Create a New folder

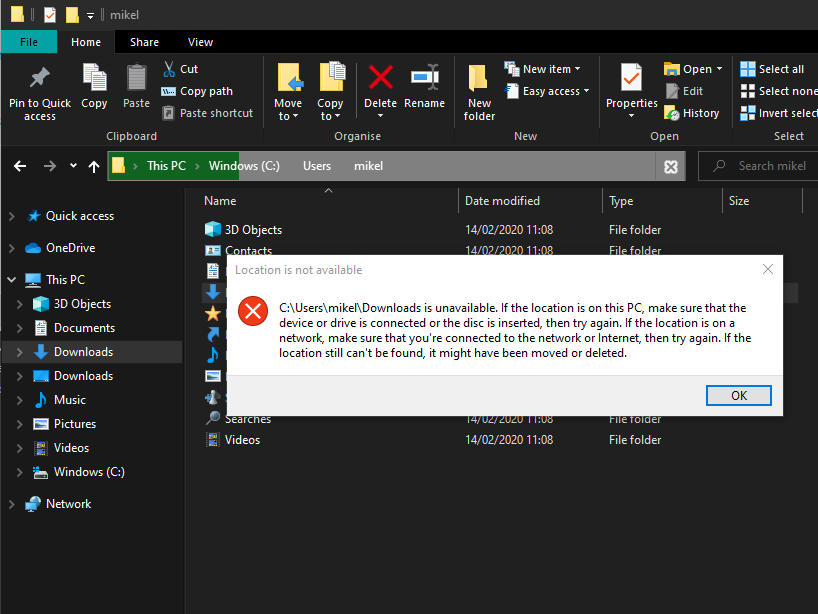tap(479, 93)
